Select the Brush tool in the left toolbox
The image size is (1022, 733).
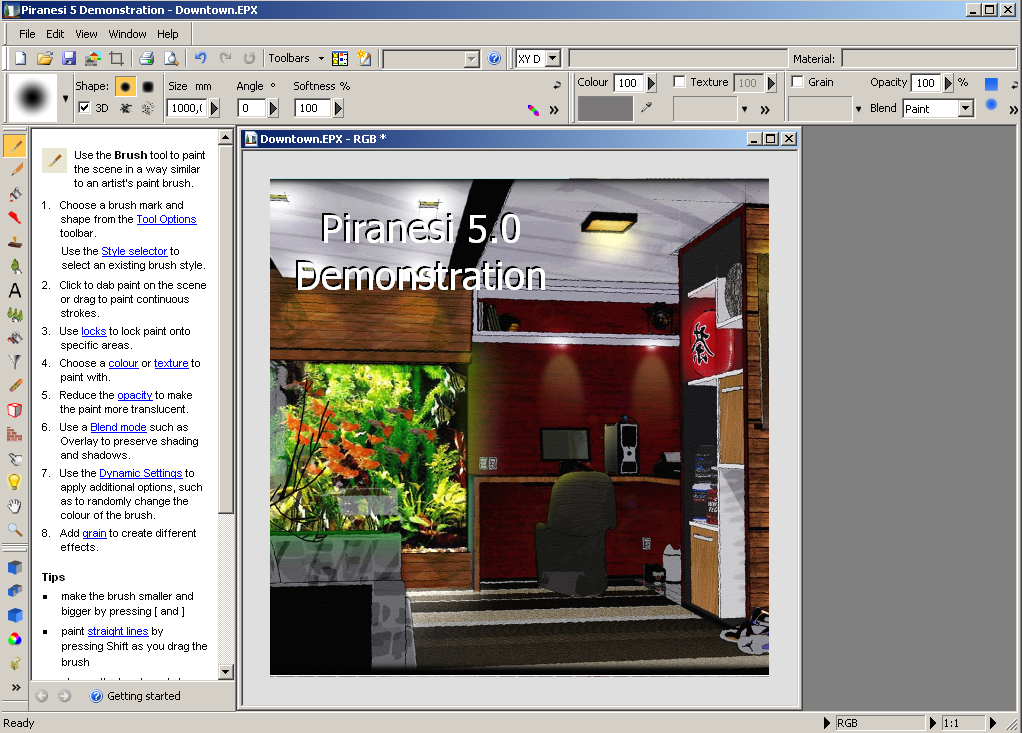point(14,146)
